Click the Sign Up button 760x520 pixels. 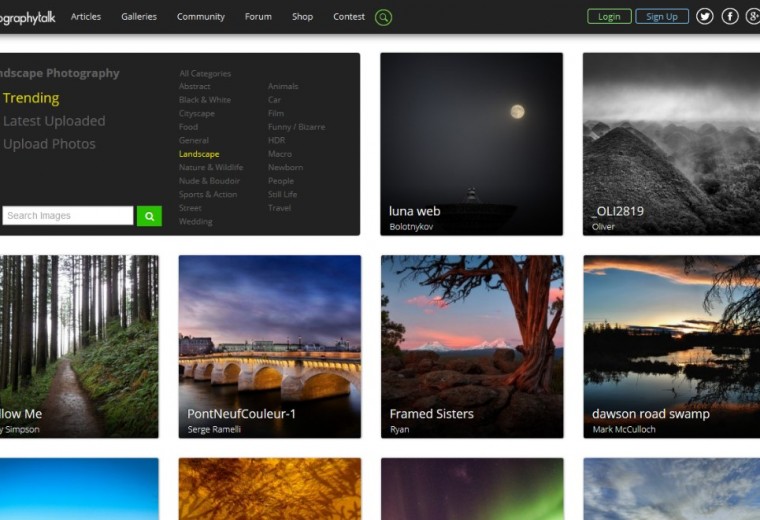tap(662, 16)
